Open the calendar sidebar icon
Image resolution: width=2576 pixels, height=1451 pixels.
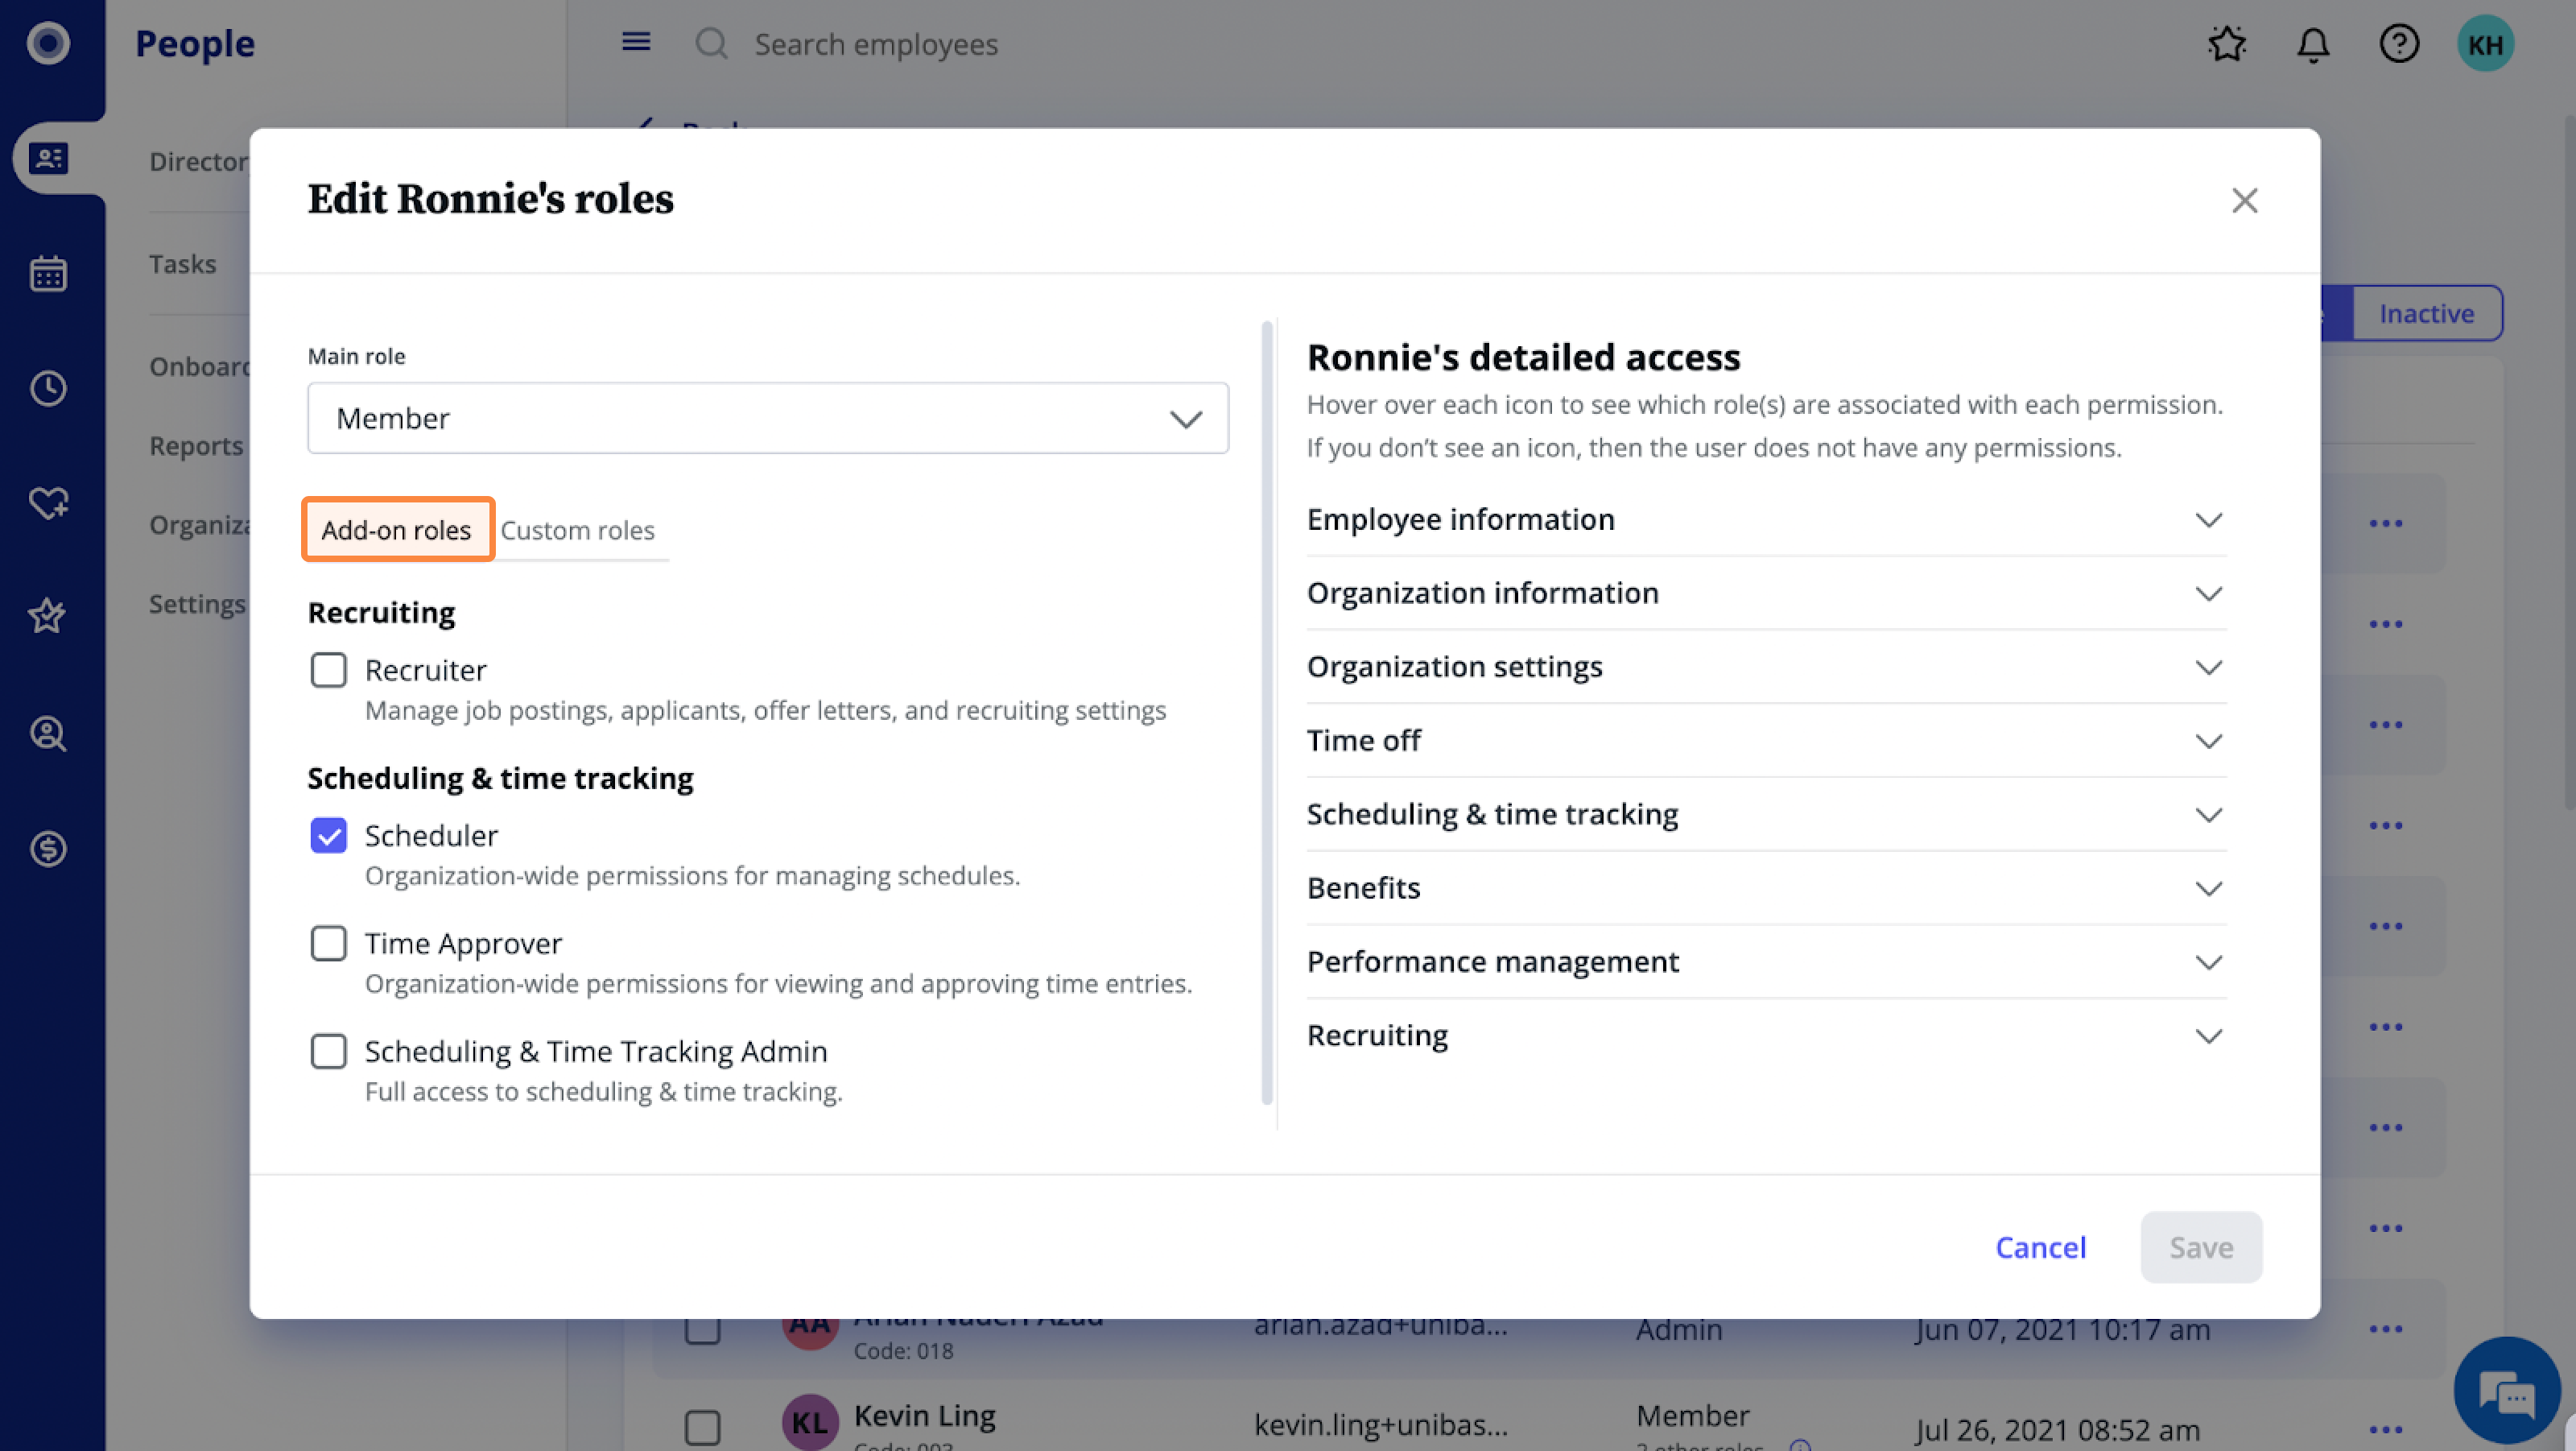click(x=48, y=273)
